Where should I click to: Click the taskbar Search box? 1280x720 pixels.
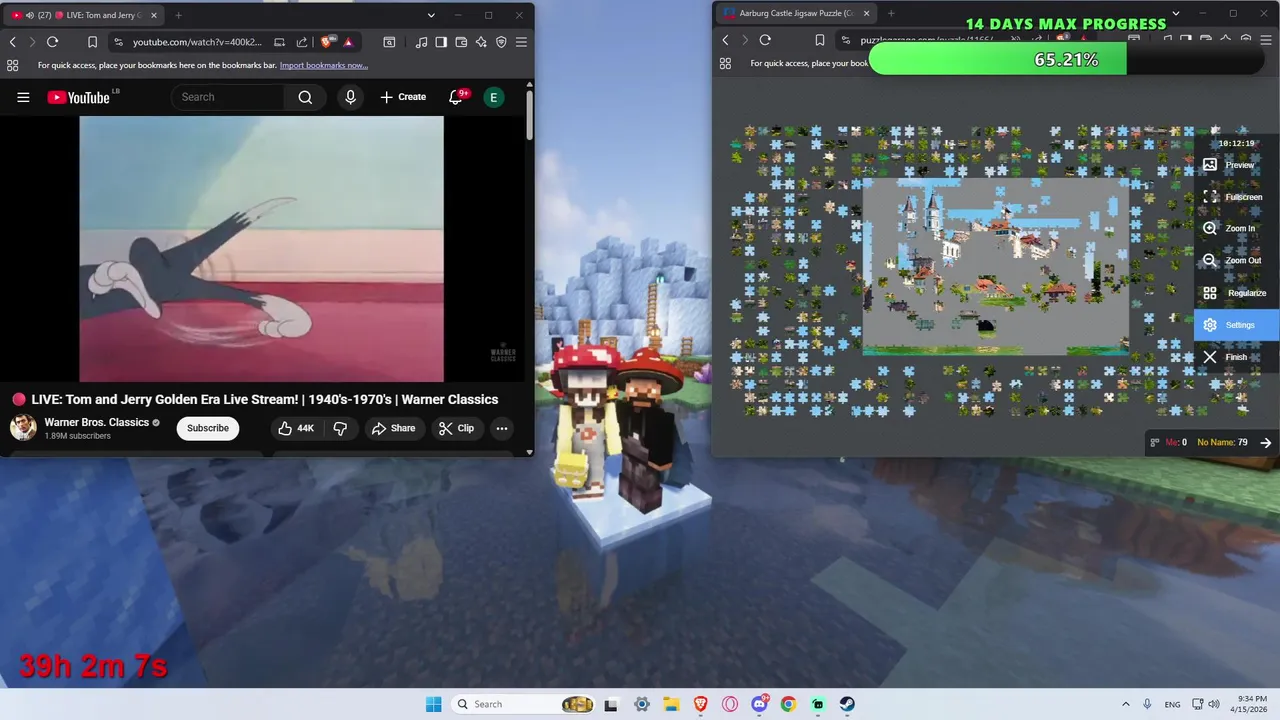pyautogui.click(x=524, y=704)
